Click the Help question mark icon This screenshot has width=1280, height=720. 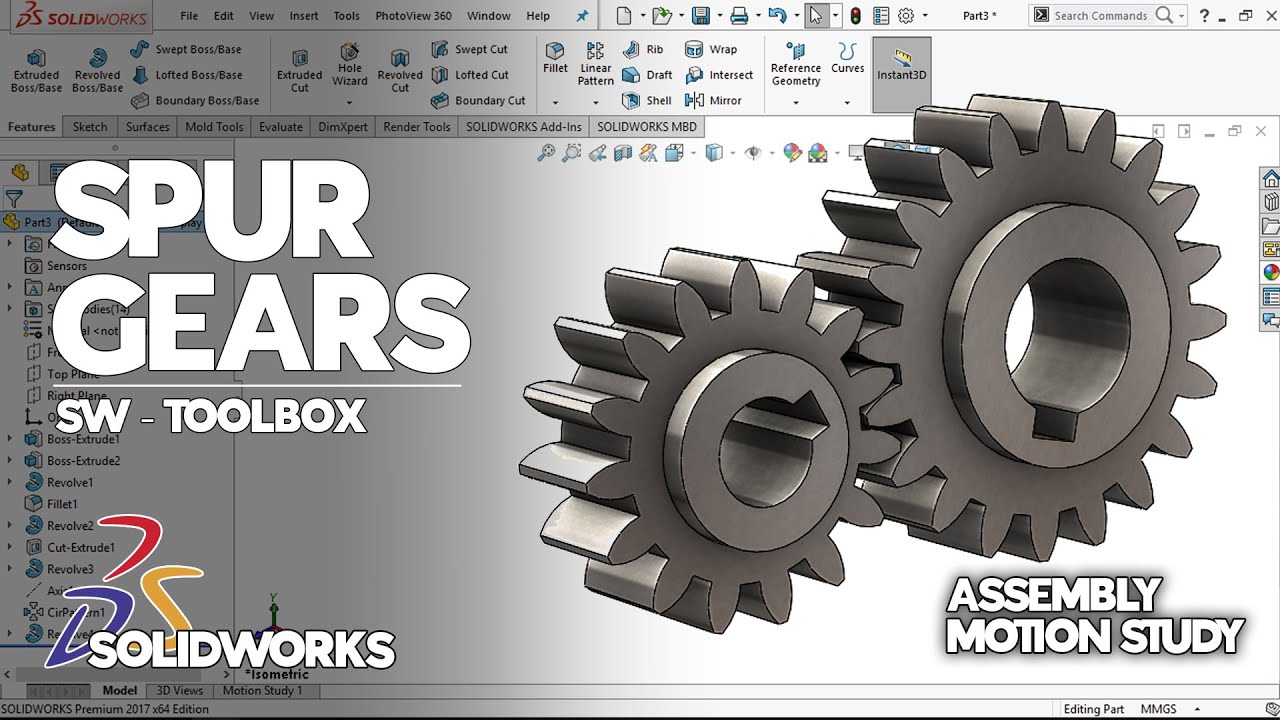click(x=1204, y=15)
